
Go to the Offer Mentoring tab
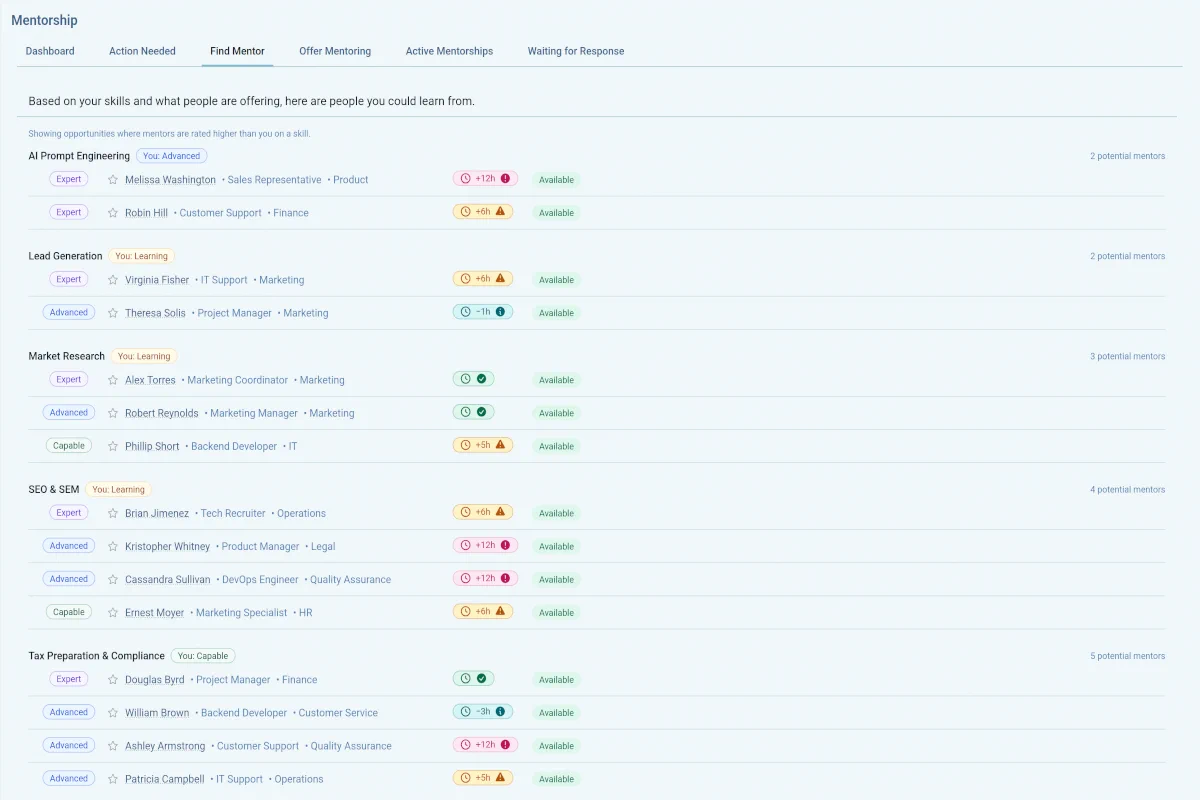coord(335,51)
